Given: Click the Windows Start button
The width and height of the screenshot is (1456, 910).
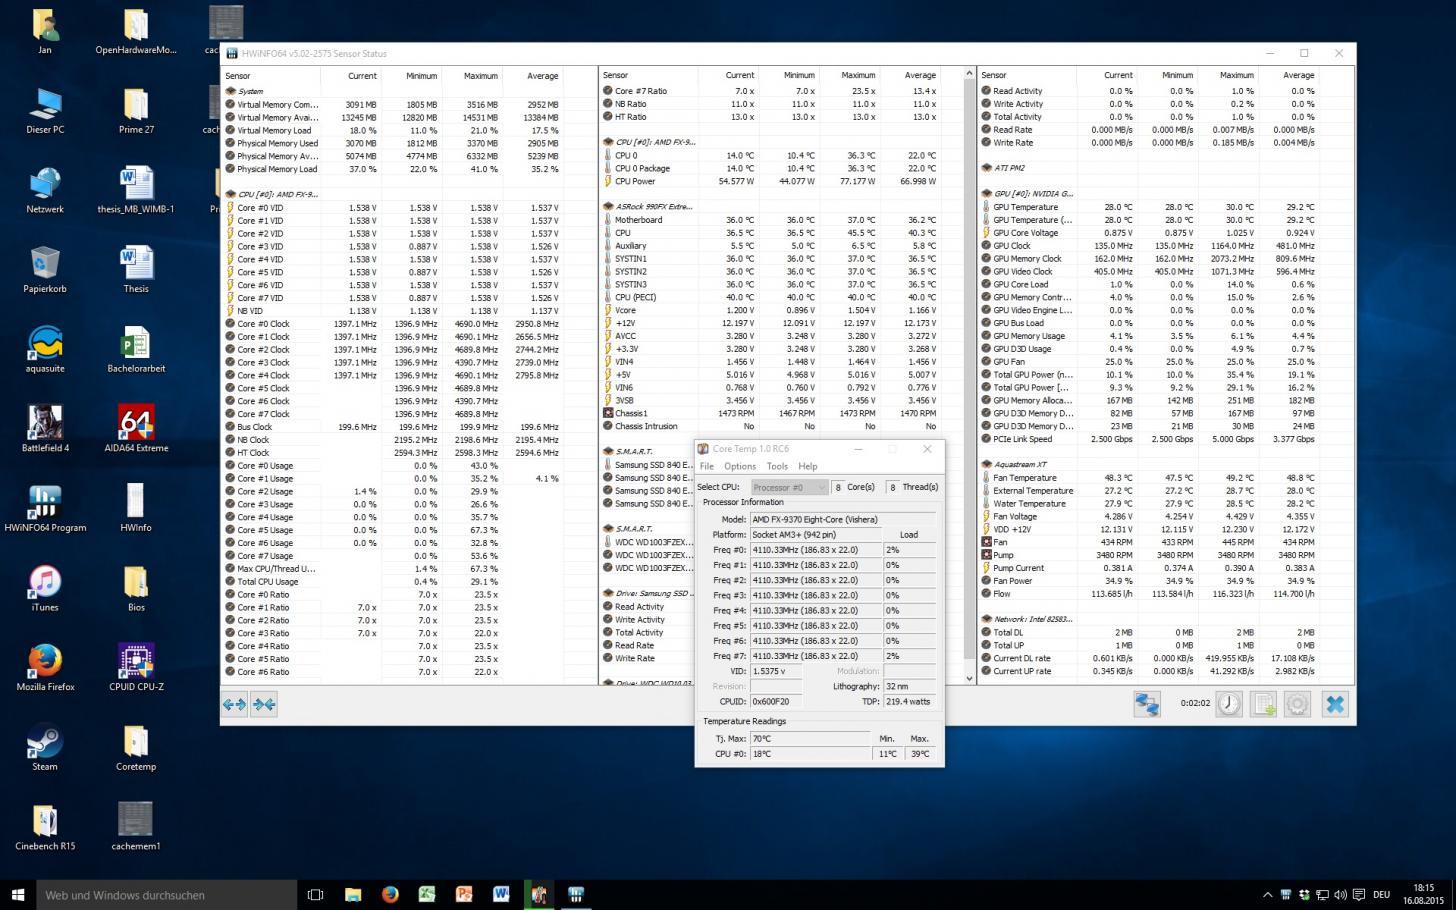Looking at the screenshot, I should click(18, 895).
